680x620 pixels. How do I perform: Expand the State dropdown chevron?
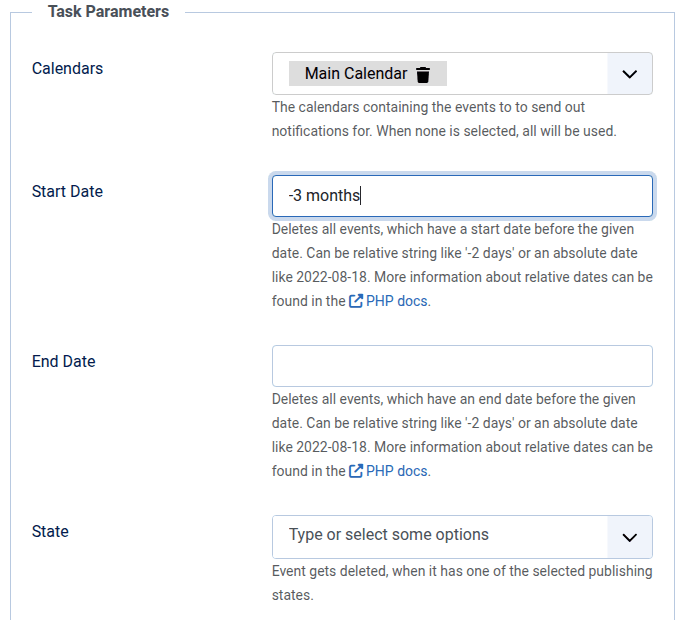[629, 537]
